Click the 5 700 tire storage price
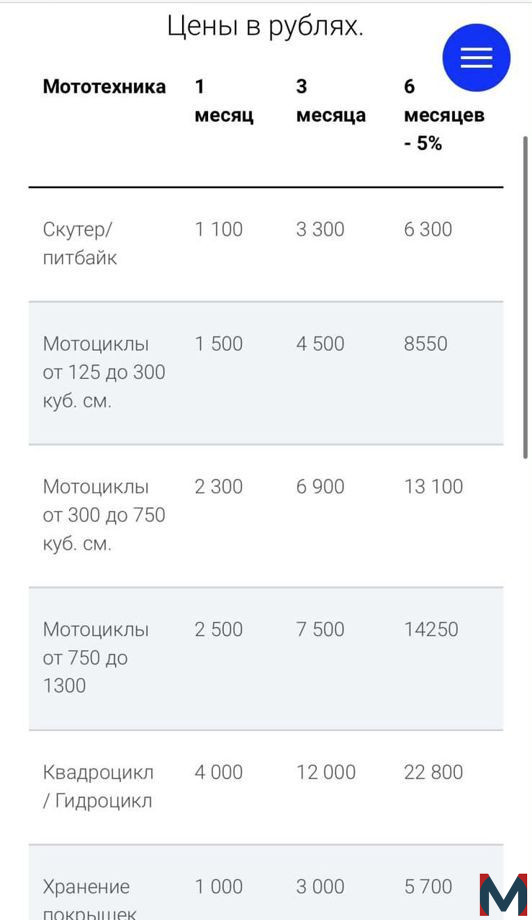This screenshot has width=532, height=920. coord(428,887)
